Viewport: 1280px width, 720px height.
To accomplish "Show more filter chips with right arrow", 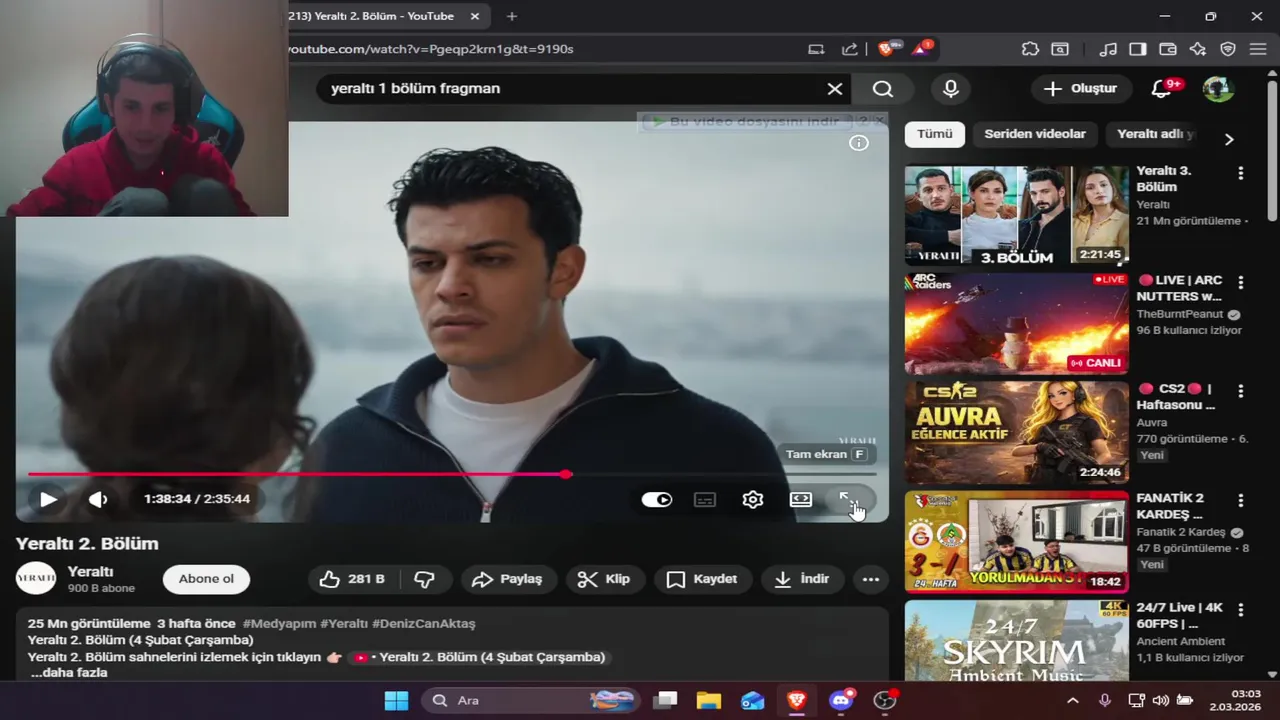I will tap(1229, 139).
